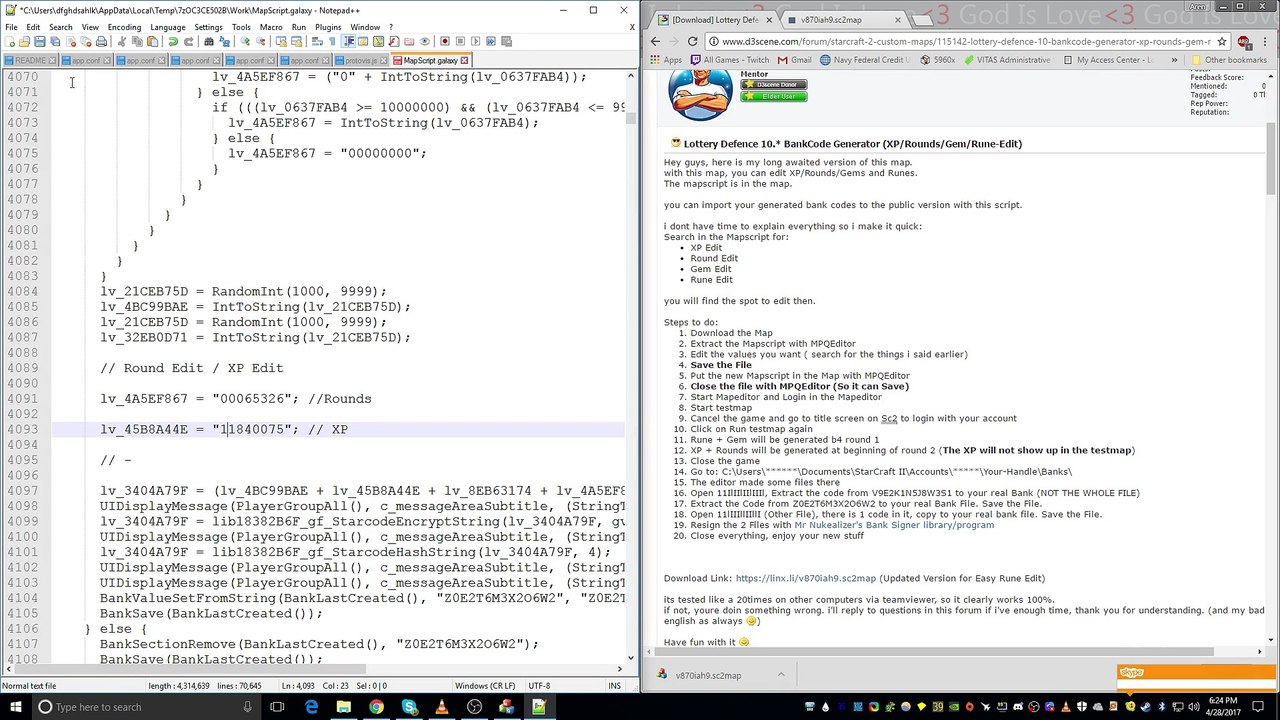Close the MapScript.galaxy tab
This screenshot has height=720, width=1280.
click(x=464, y=60)
